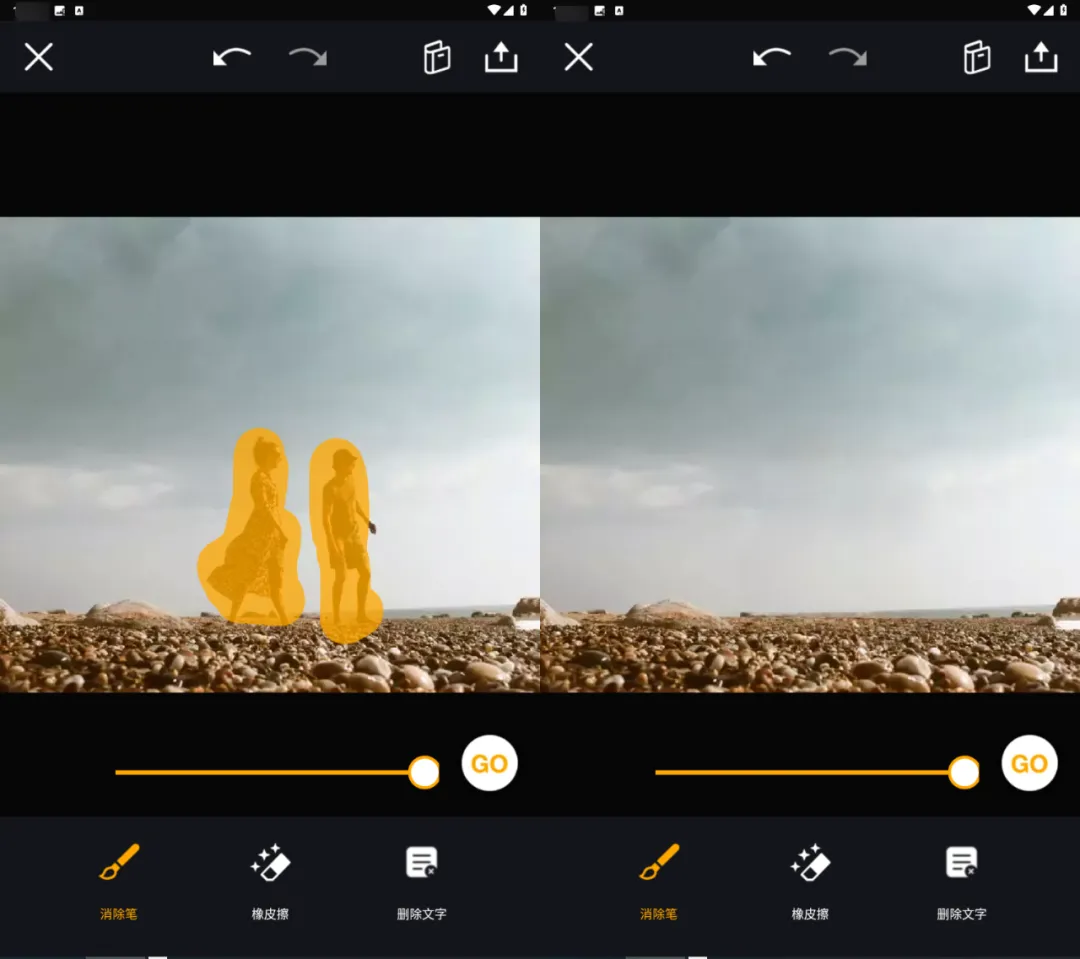The height and width of the screenshot is (959, 1080).
Task: Tap GO button below the cleaned photo
Action: click(1029, 763)
